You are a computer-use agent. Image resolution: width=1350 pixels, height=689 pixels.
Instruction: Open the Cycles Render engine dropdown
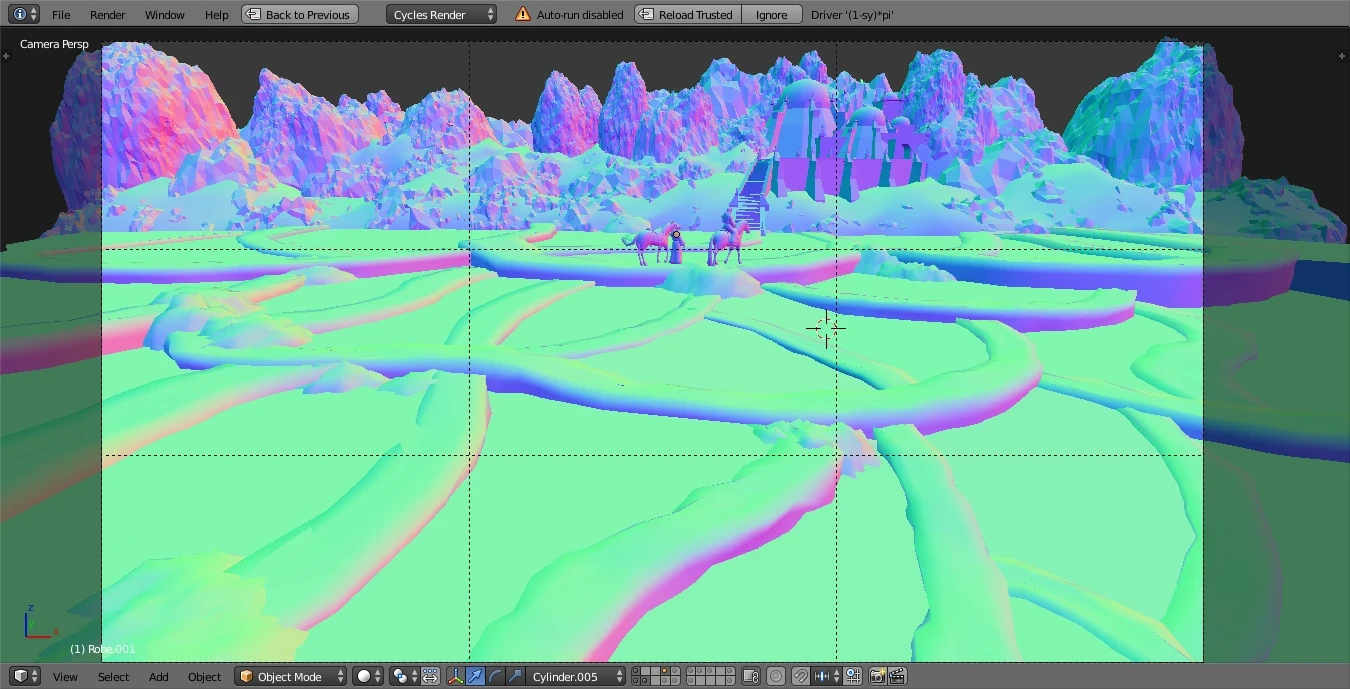coord(441,15)
